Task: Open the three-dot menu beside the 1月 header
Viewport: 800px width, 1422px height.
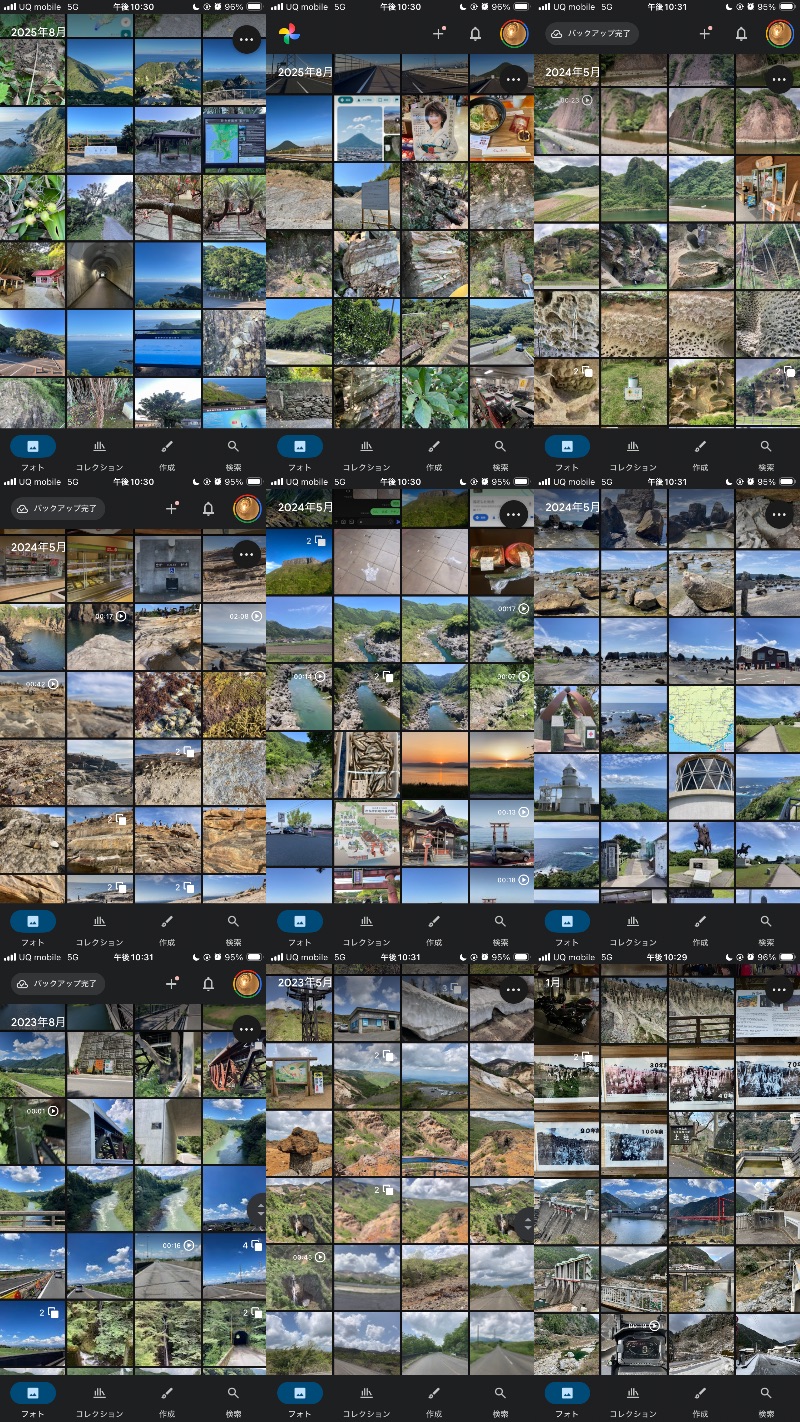Action: tap(779, 991)
